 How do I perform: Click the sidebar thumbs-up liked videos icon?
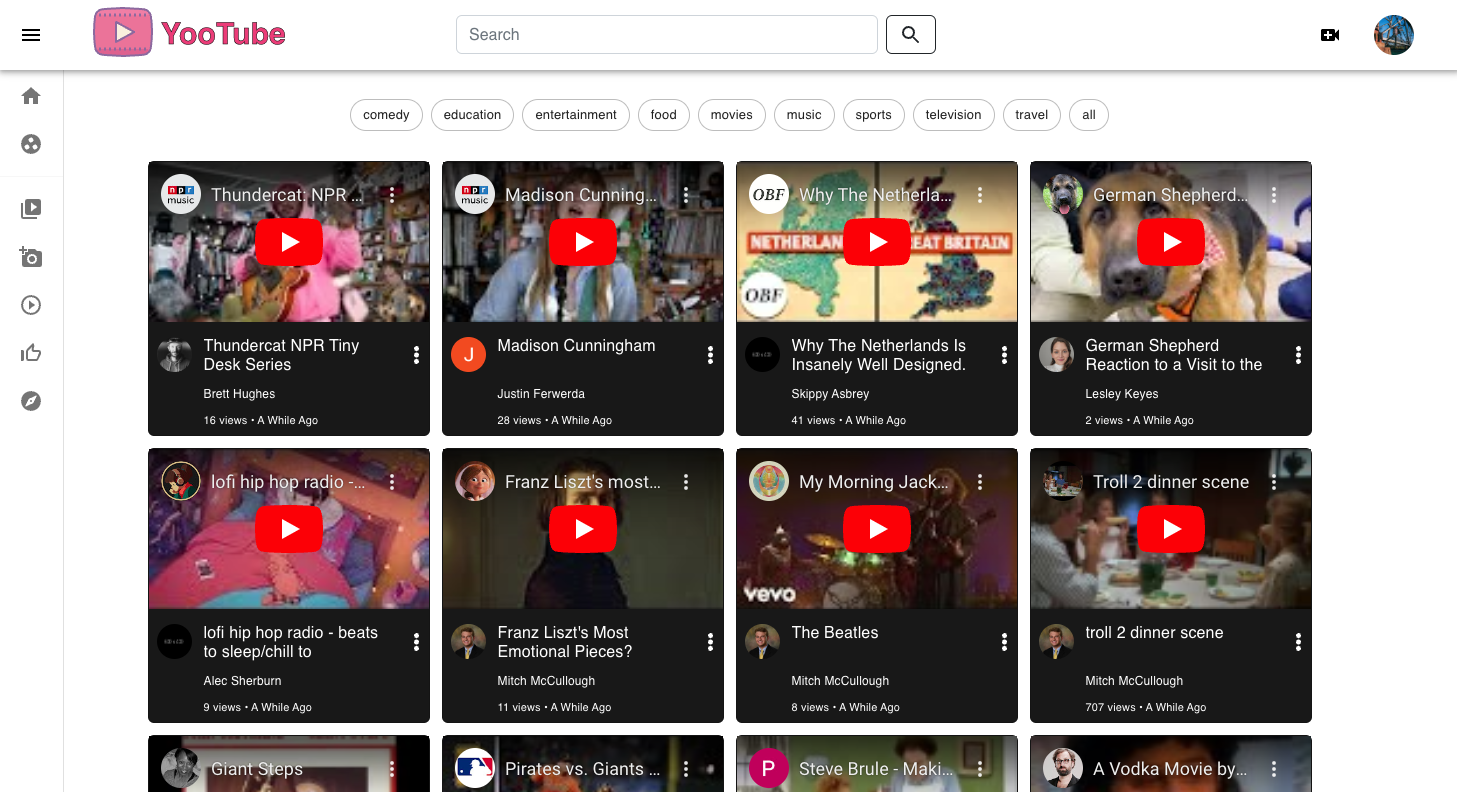[31, 353]
